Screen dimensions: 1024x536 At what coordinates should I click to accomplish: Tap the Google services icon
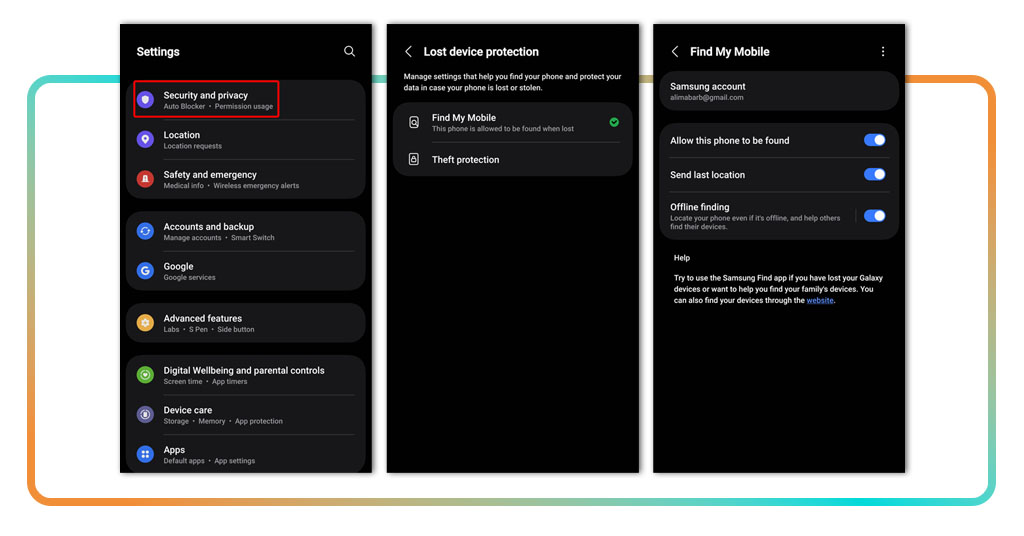tap(146, 271)
